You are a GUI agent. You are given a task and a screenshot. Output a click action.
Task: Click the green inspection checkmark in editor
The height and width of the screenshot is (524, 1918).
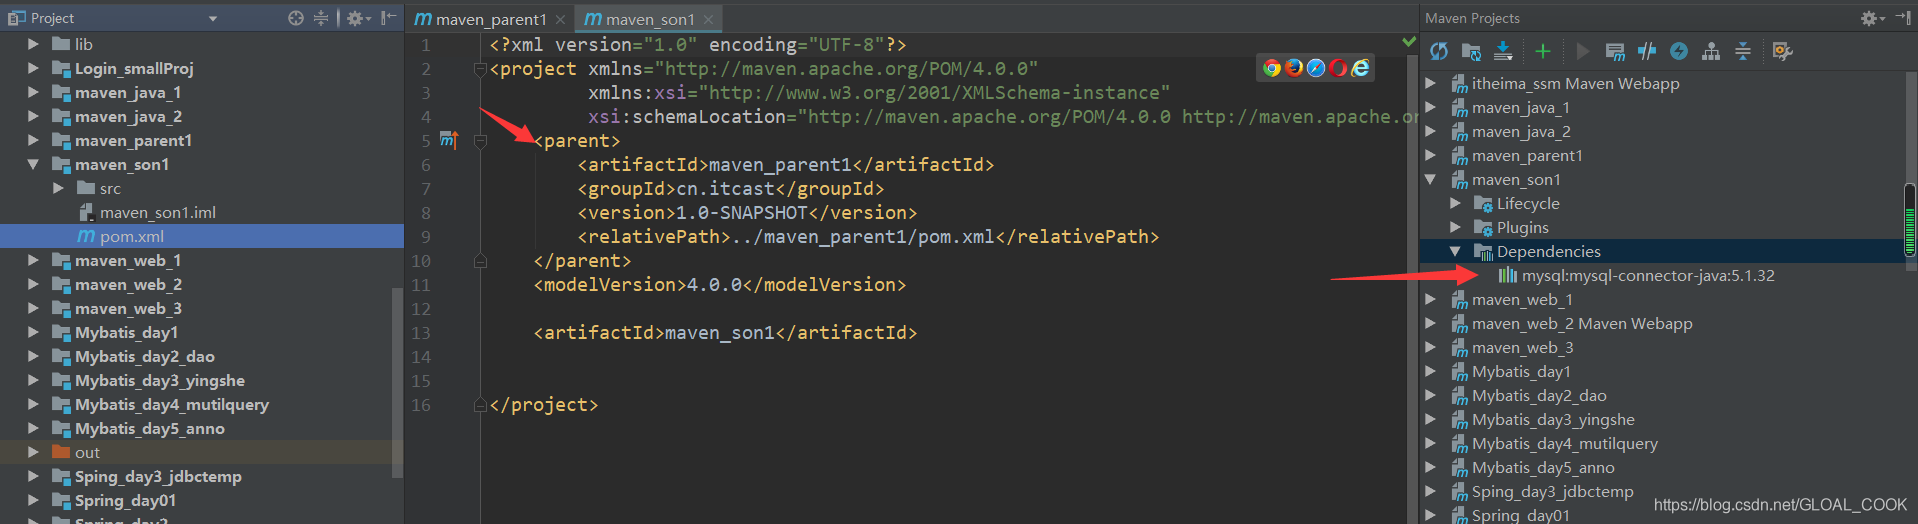click(x=1409, y=42)
